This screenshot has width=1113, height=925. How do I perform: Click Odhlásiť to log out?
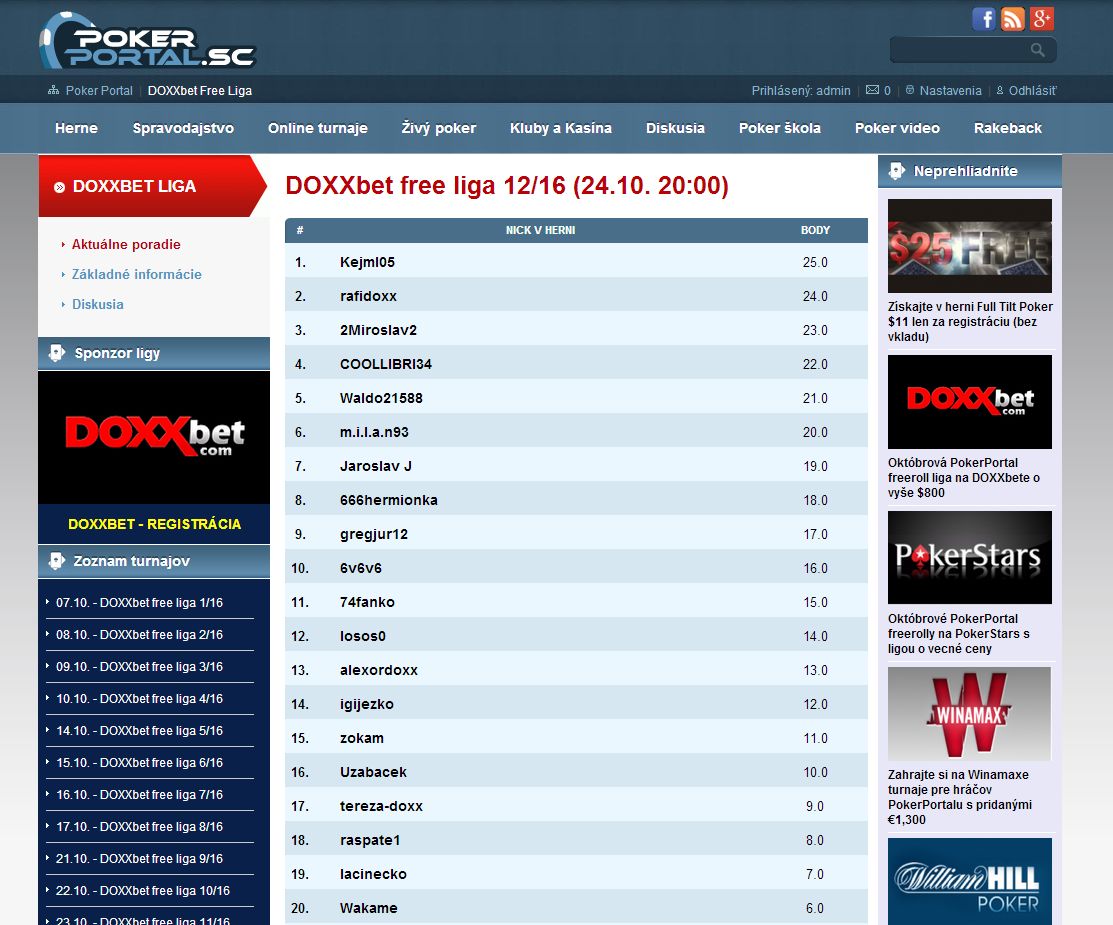pyautogui.click(x=1032, y=90)
